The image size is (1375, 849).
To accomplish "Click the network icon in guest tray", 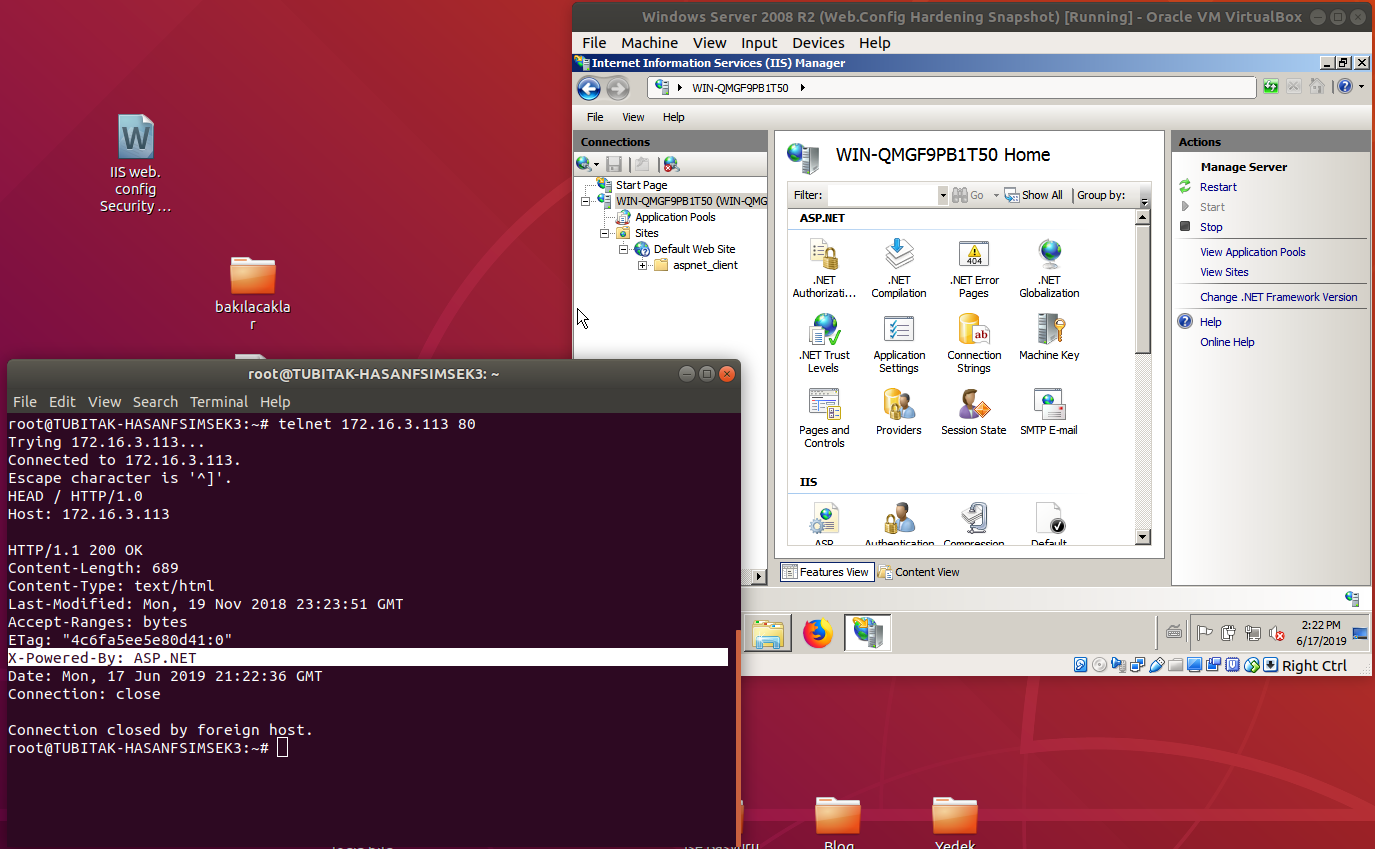I will pos(1252,633).
